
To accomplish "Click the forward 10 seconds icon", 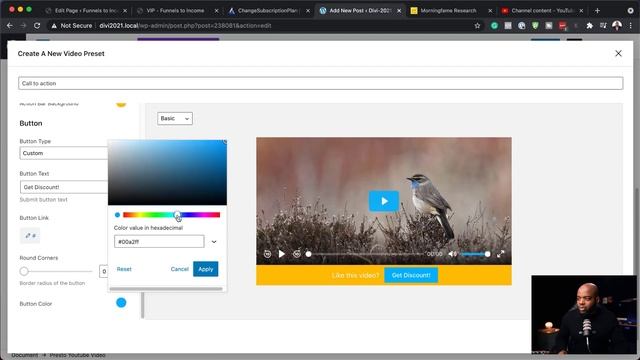I will [x=297, y=254].
